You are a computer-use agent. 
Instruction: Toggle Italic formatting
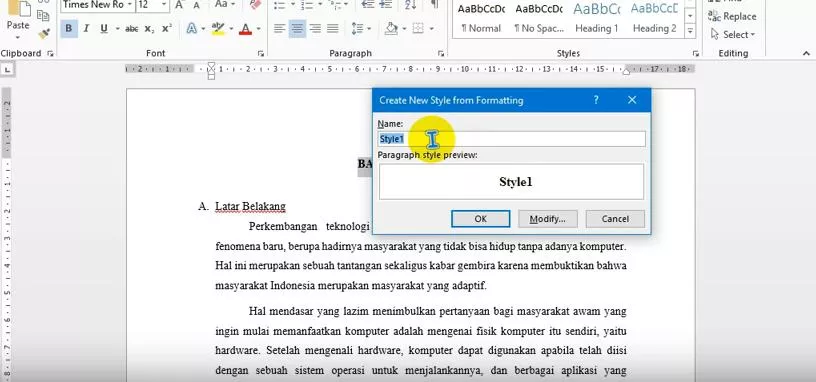pos(86,29)
